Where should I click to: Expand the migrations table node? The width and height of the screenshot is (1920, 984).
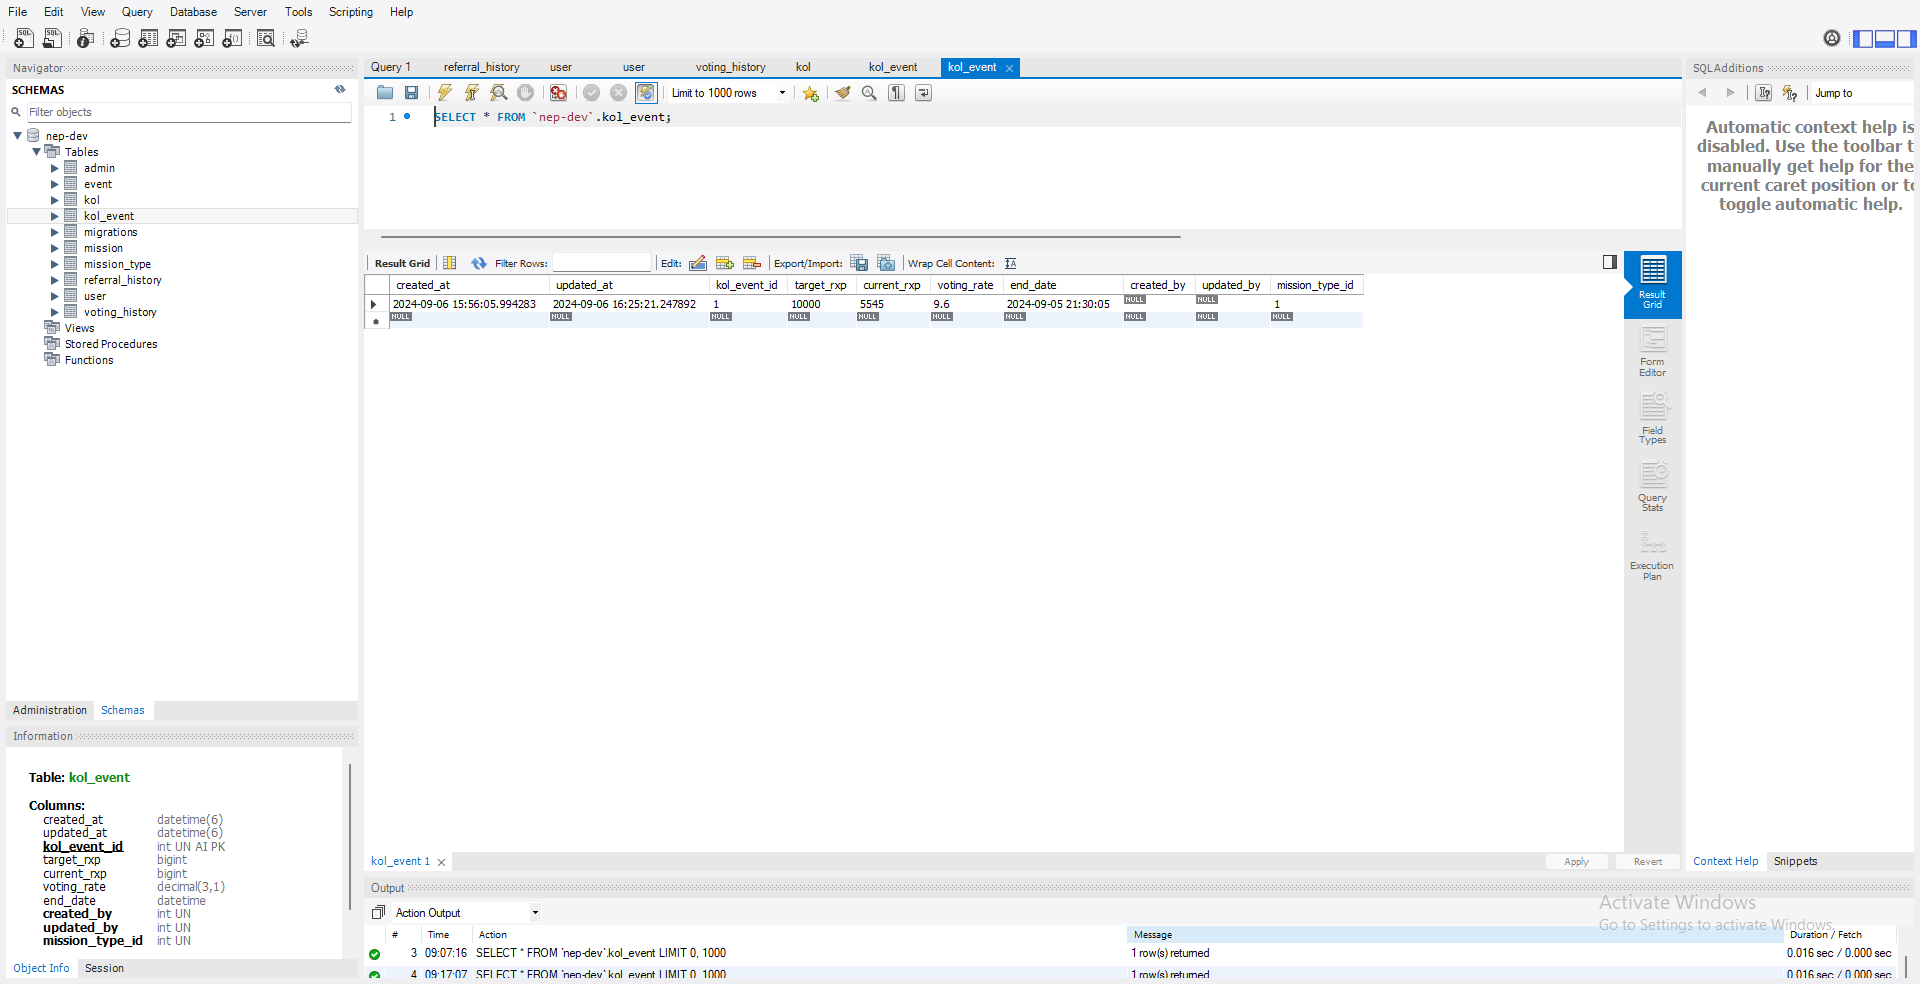[x=55, y=232]
